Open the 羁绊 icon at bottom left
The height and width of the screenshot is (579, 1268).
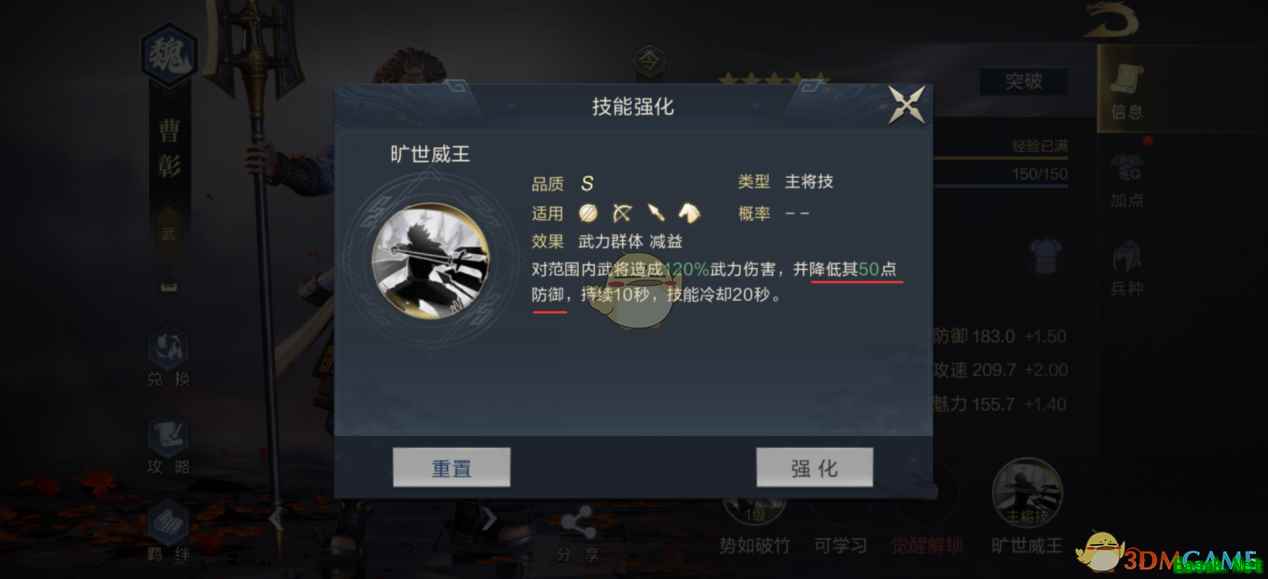pos(167,532)
